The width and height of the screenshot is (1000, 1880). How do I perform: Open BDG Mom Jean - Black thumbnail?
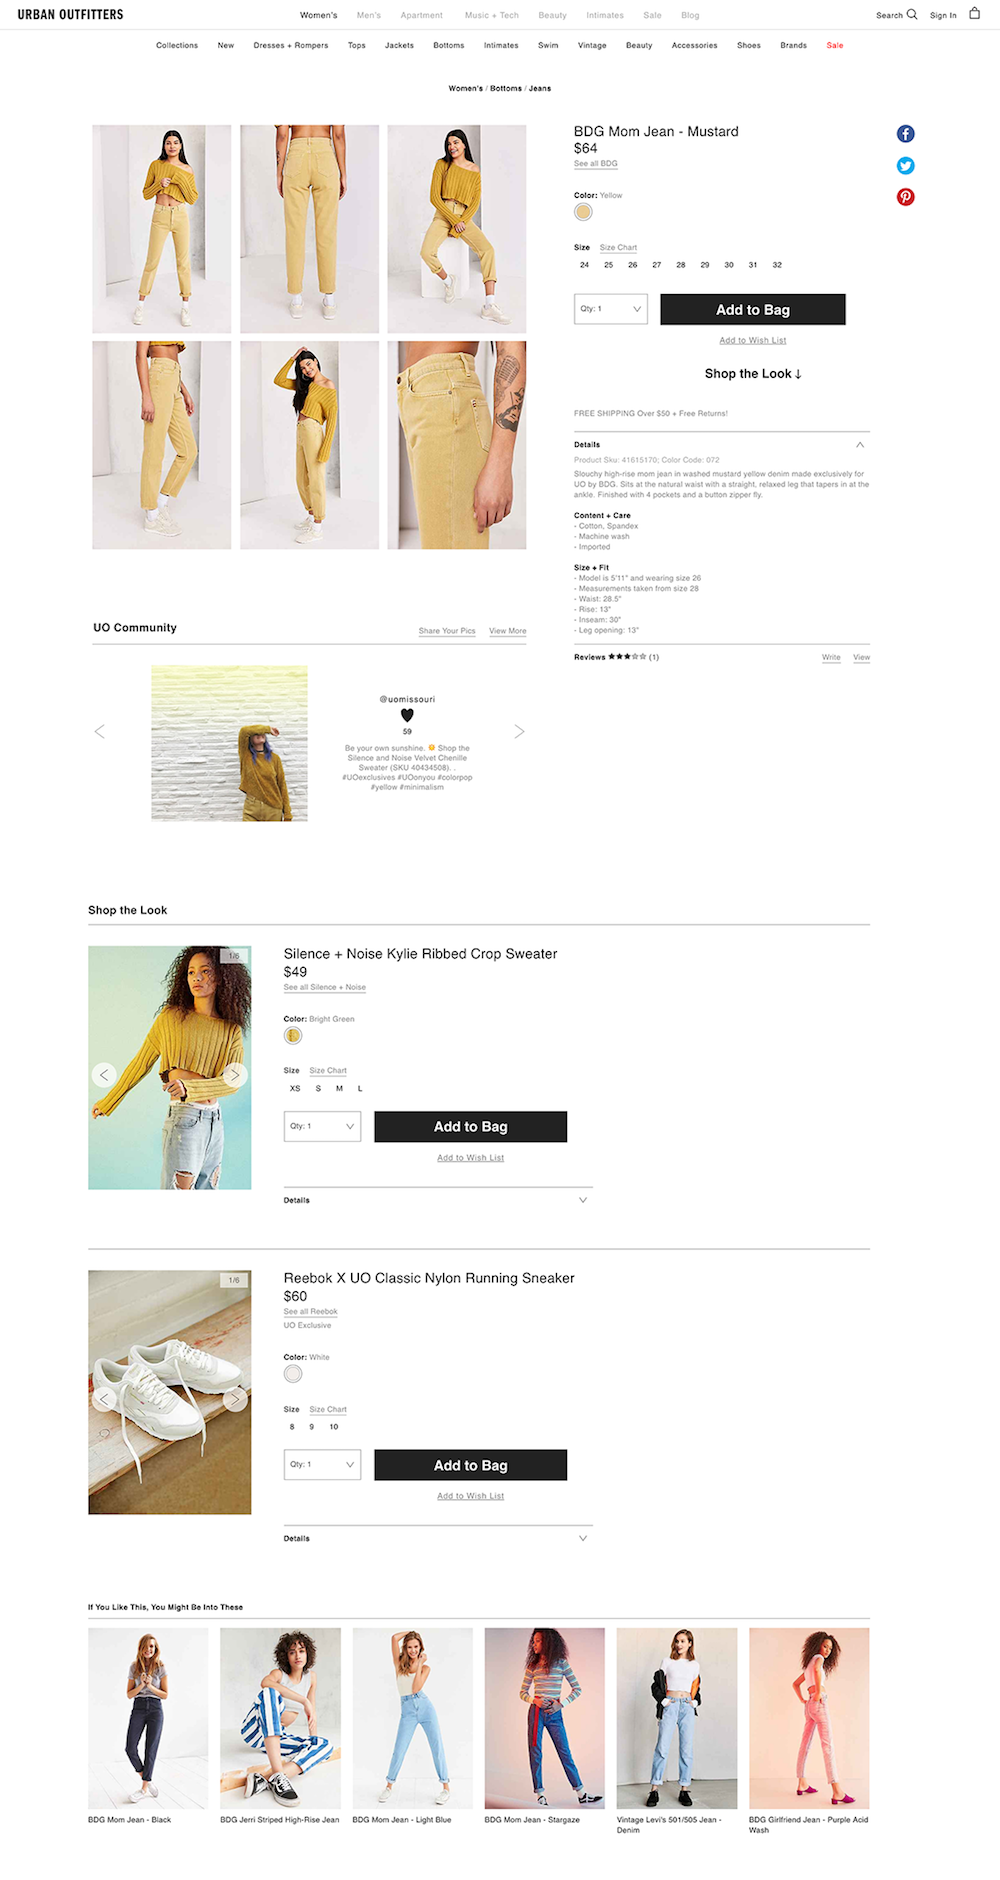(x=148, y=1718)
